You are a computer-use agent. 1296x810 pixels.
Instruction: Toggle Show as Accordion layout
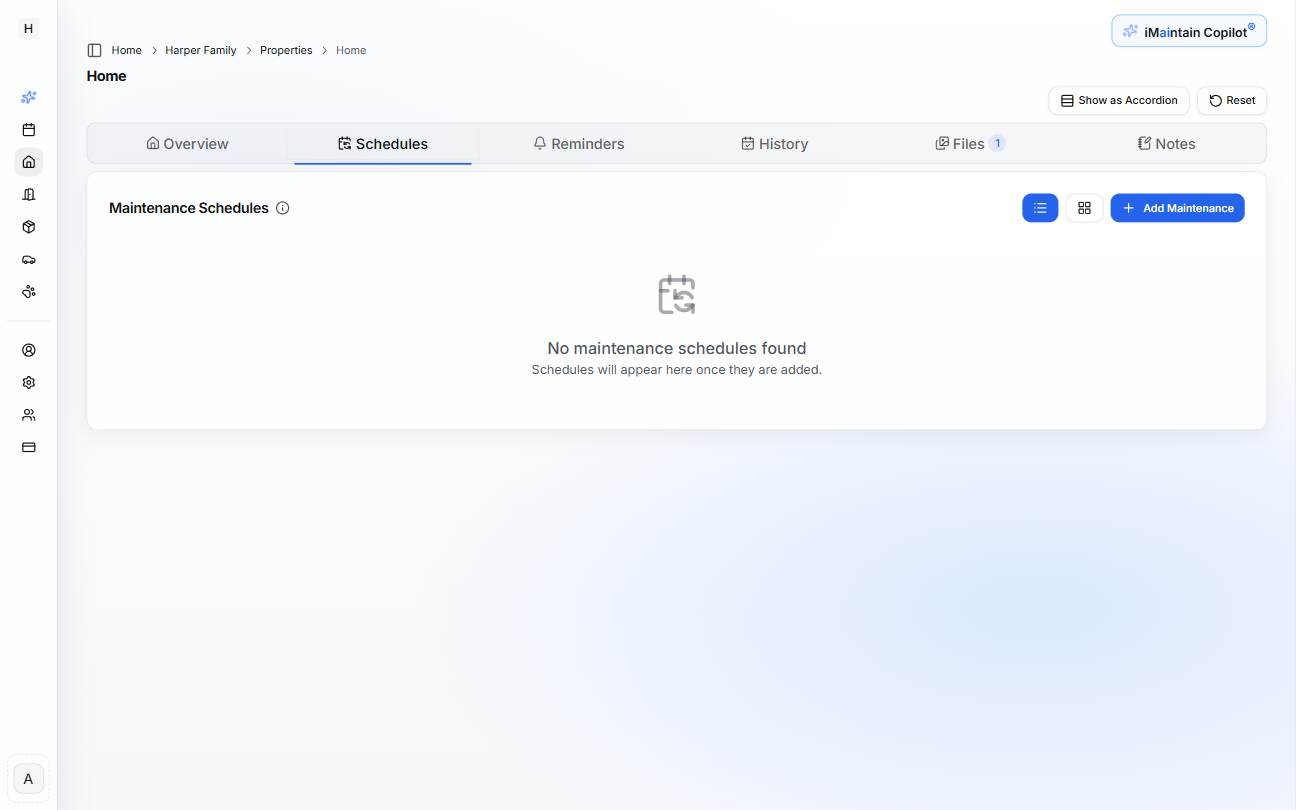pos(1118,100)
